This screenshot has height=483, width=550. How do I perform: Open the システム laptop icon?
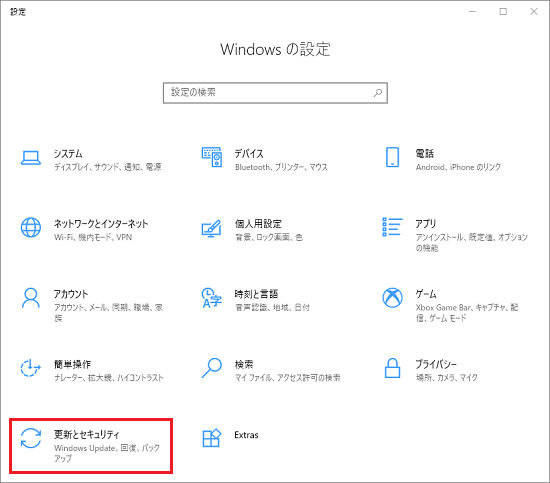tap(31, 158)
